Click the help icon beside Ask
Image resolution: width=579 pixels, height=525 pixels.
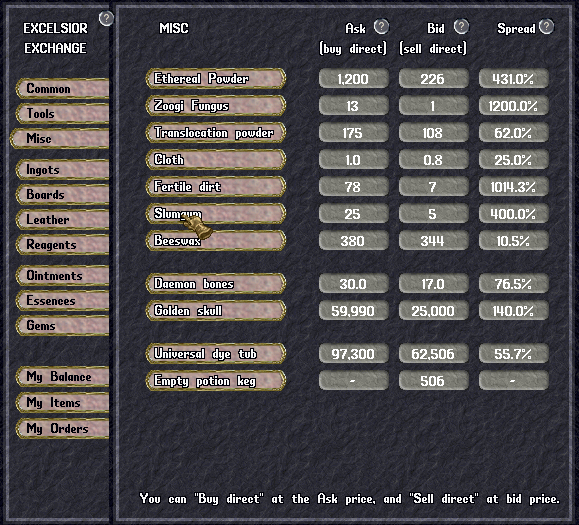[x=381, y=27]
